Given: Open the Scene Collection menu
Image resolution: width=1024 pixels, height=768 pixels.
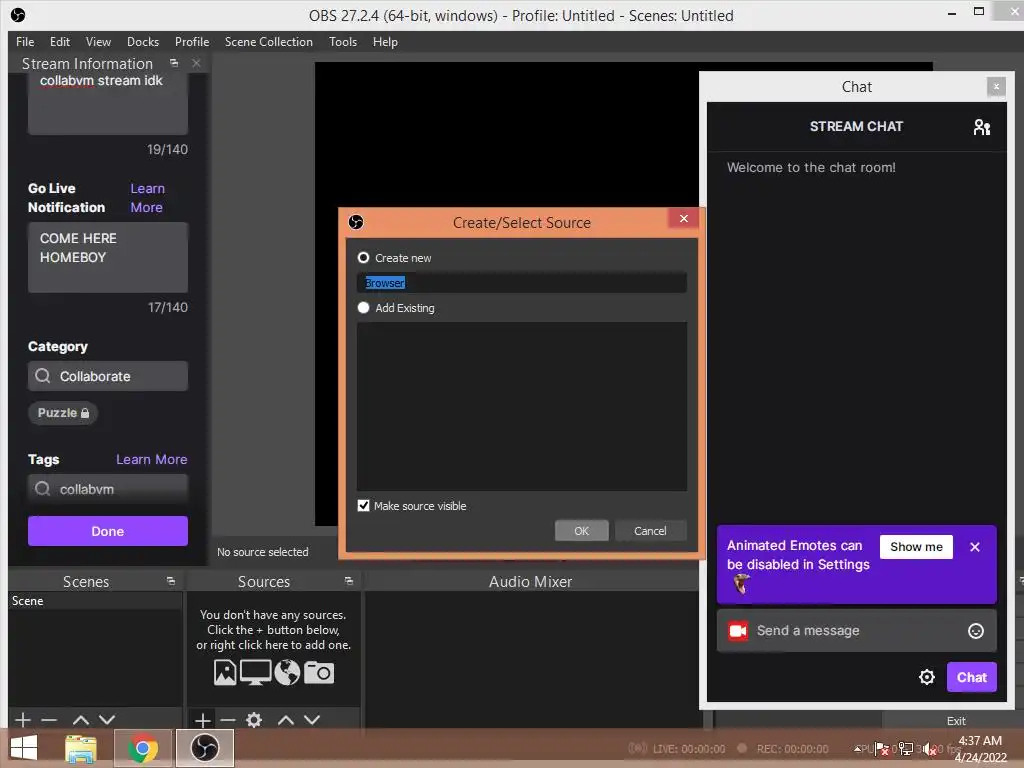Looking at the screenshot, I should click(x=268, y=42).
